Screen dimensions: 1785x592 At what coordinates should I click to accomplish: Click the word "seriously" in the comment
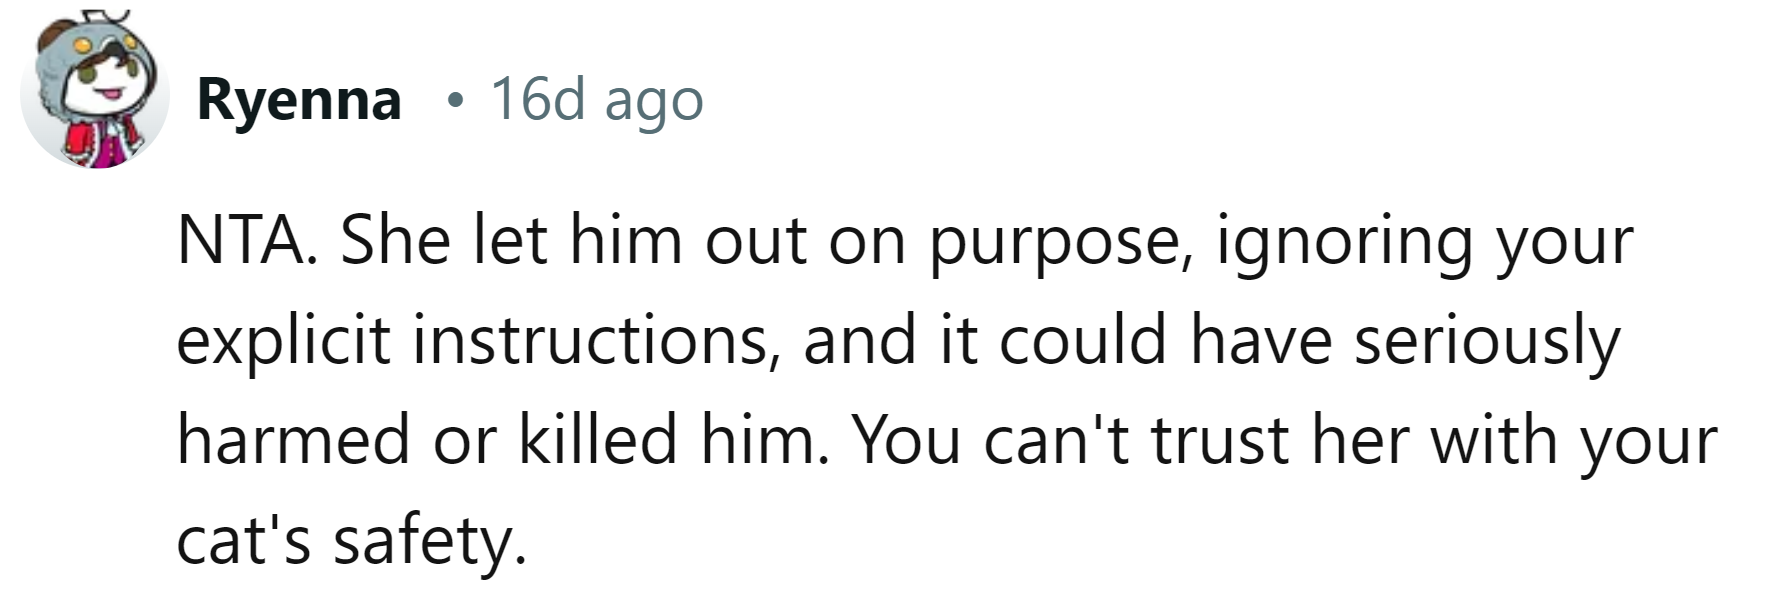(x=1486, y=340)
